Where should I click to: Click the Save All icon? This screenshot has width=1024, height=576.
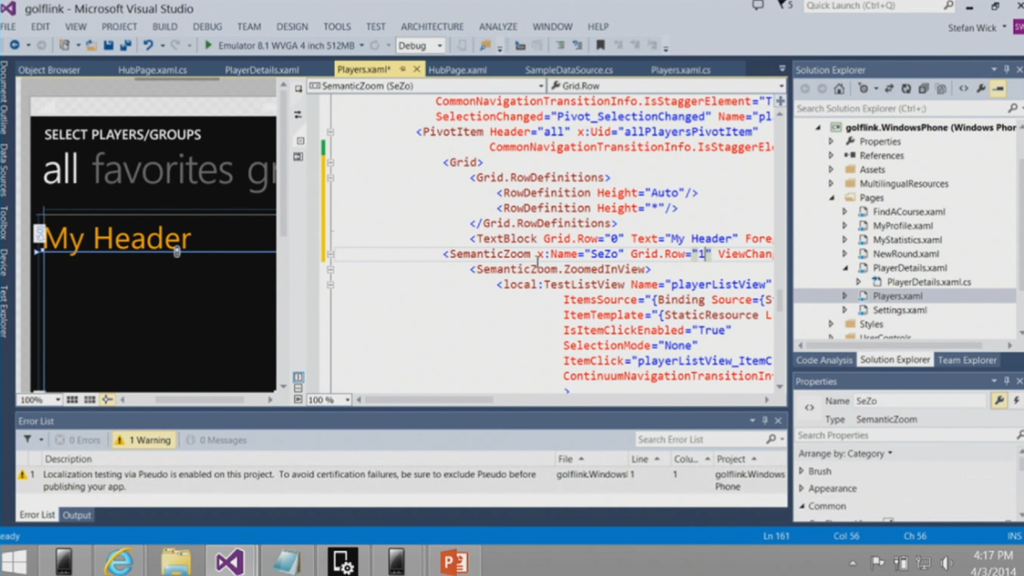click(125, 45)
